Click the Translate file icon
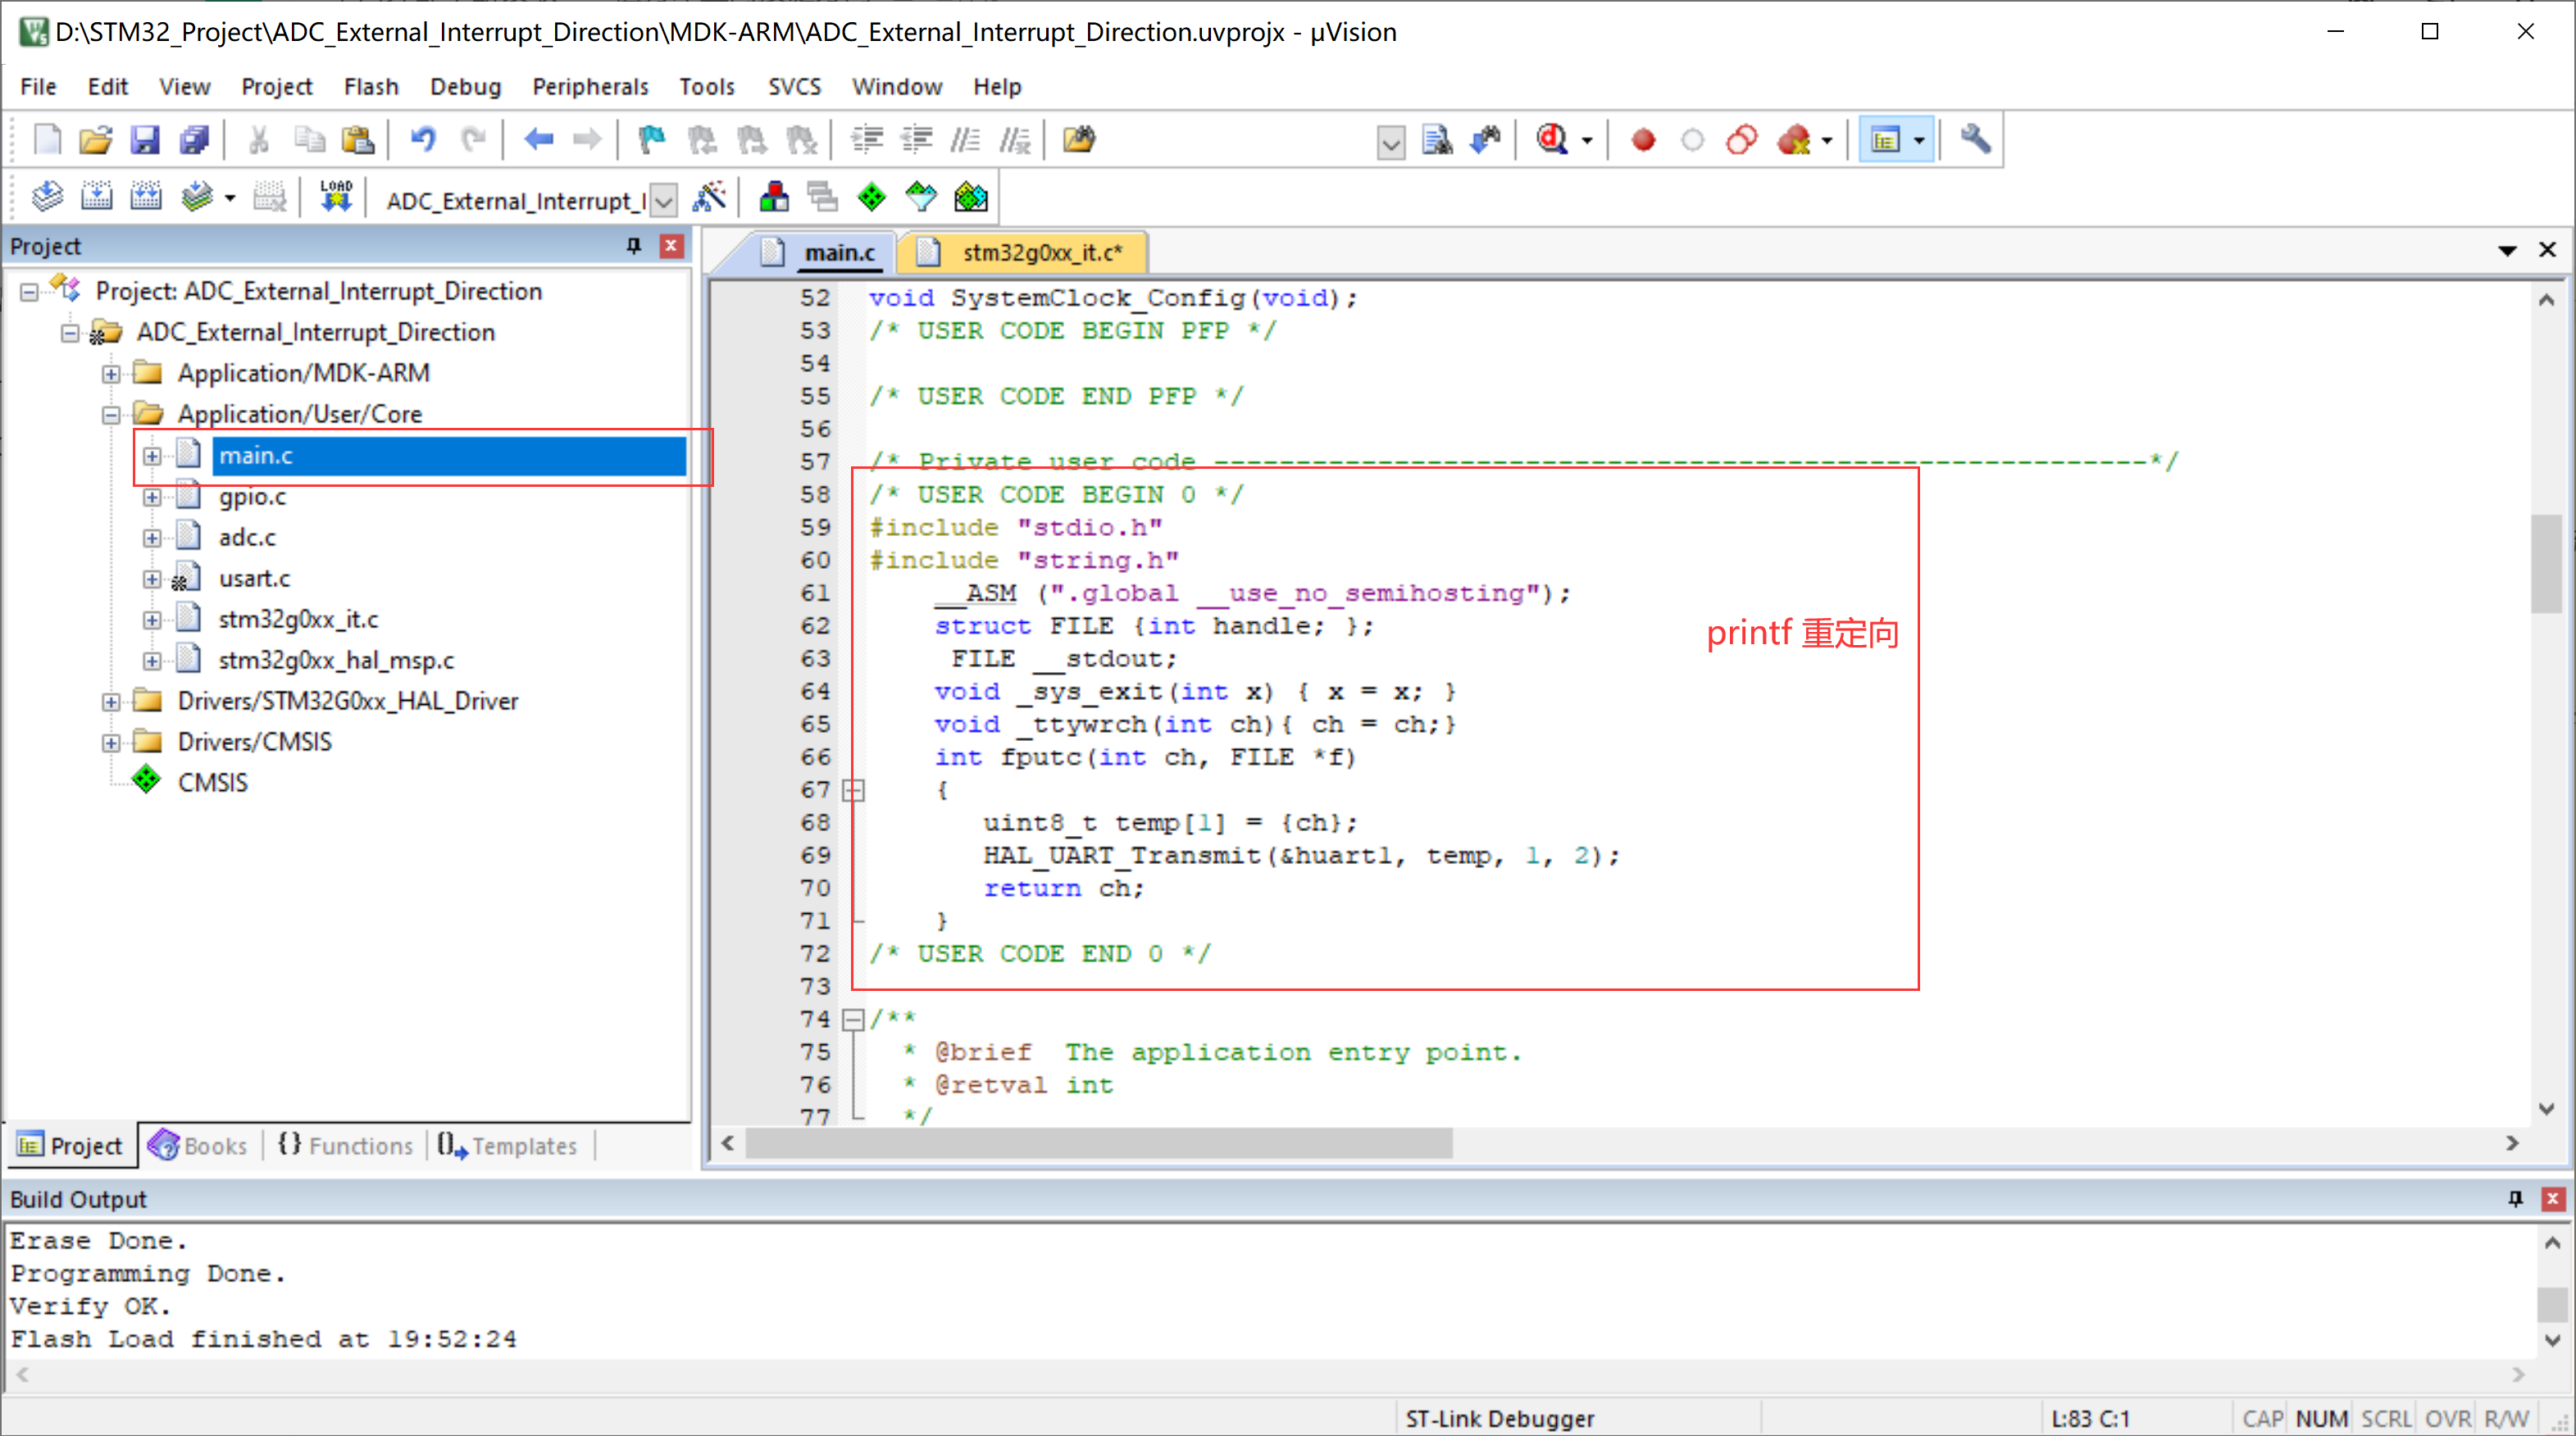This screenshot has width=2576, height=1436. coord(47,197)
